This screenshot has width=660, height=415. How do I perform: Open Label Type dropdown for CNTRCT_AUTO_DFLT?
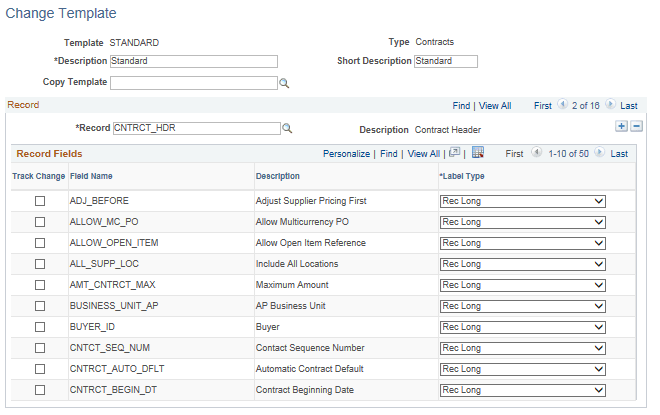tap(523, 369)
